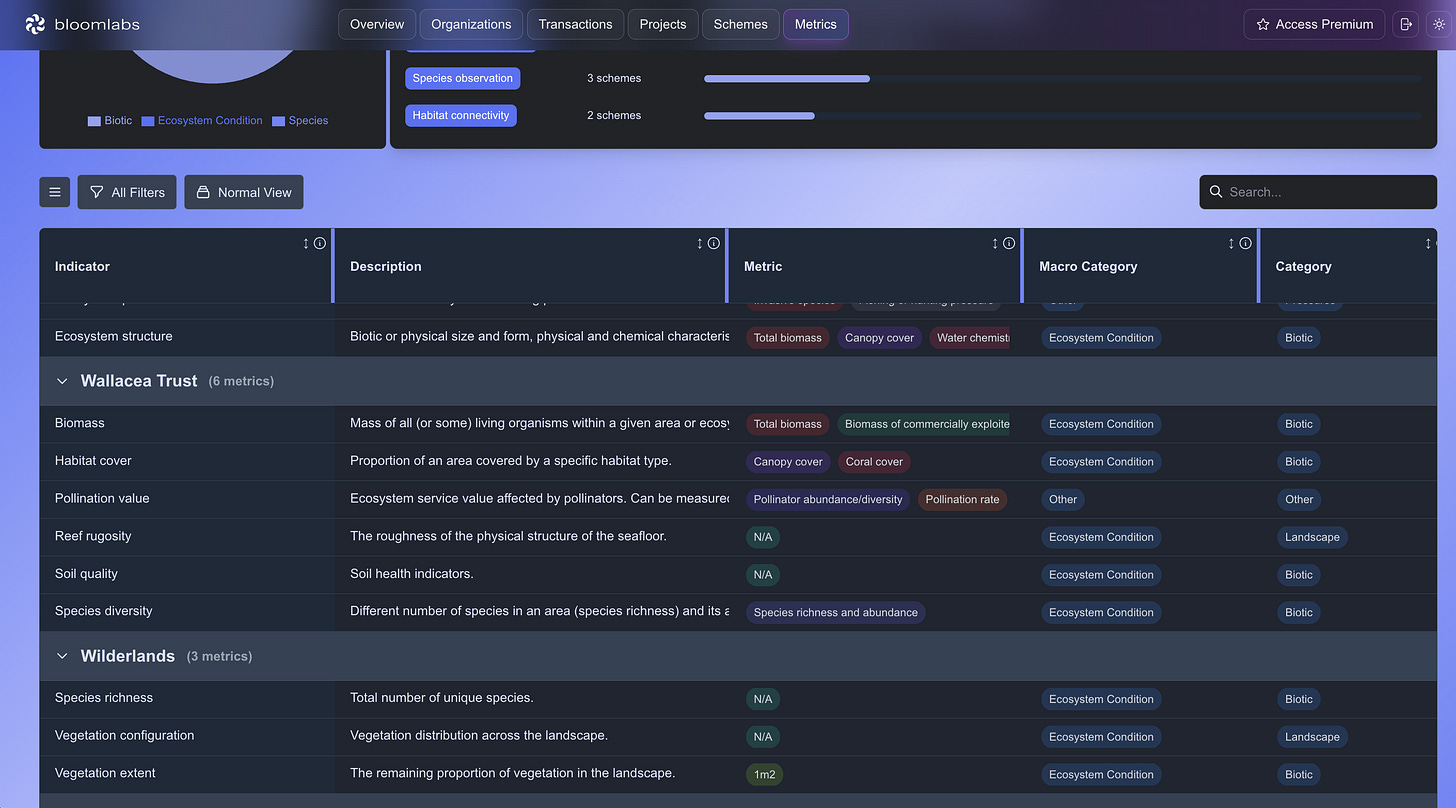1456x808 pixels.
Task: Select the Soil quality indicator
Action: coord(86,574)
